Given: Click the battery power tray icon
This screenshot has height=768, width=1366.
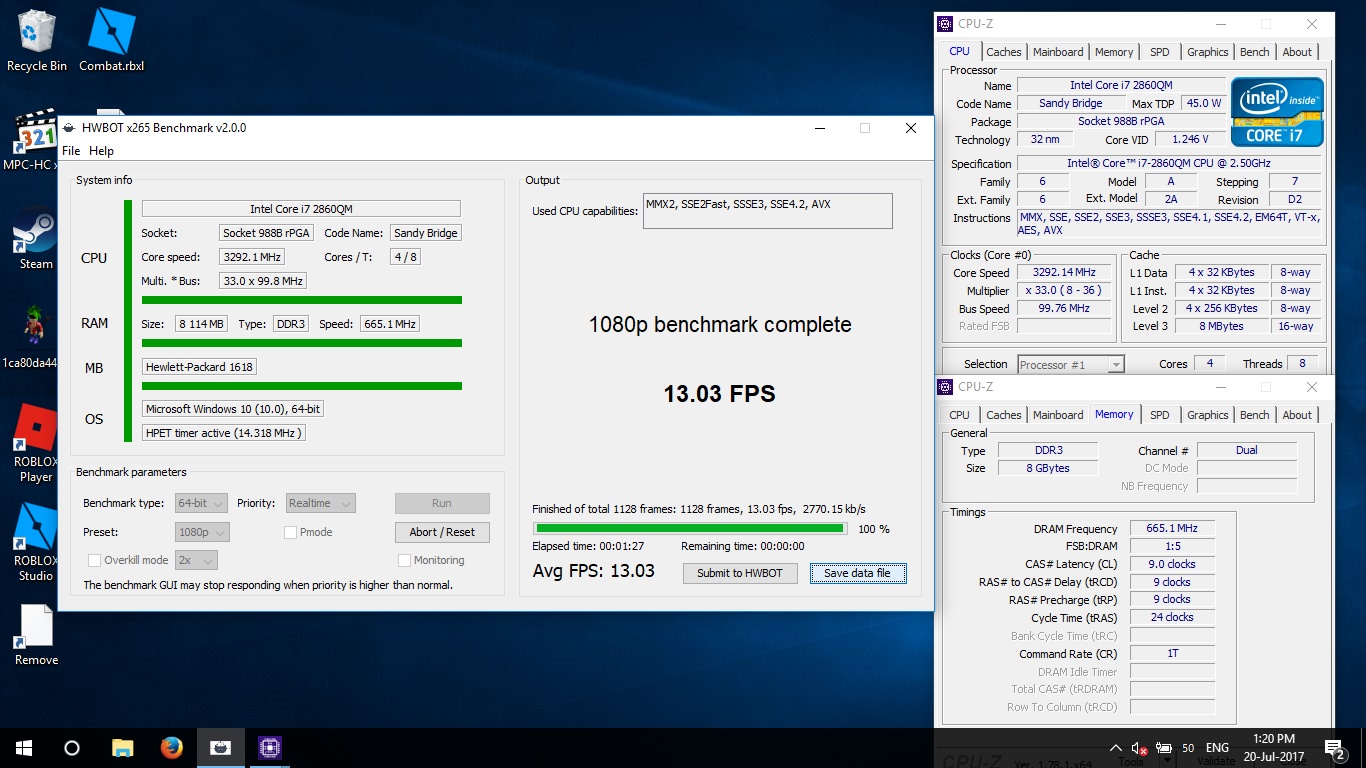Looking at the screenshot, I should (1164, 748).
